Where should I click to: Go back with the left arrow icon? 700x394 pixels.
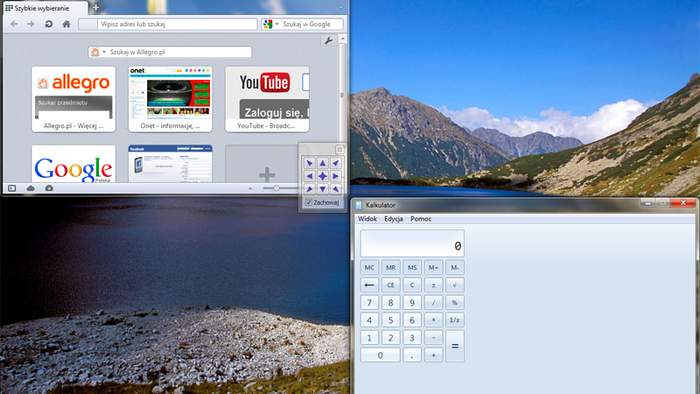tap(14, 24)
